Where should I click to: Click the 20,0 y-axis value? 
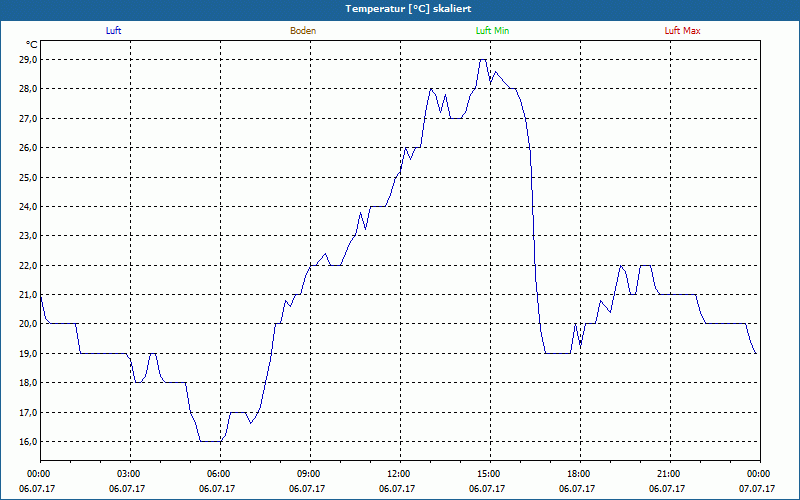tap(29, 324)
